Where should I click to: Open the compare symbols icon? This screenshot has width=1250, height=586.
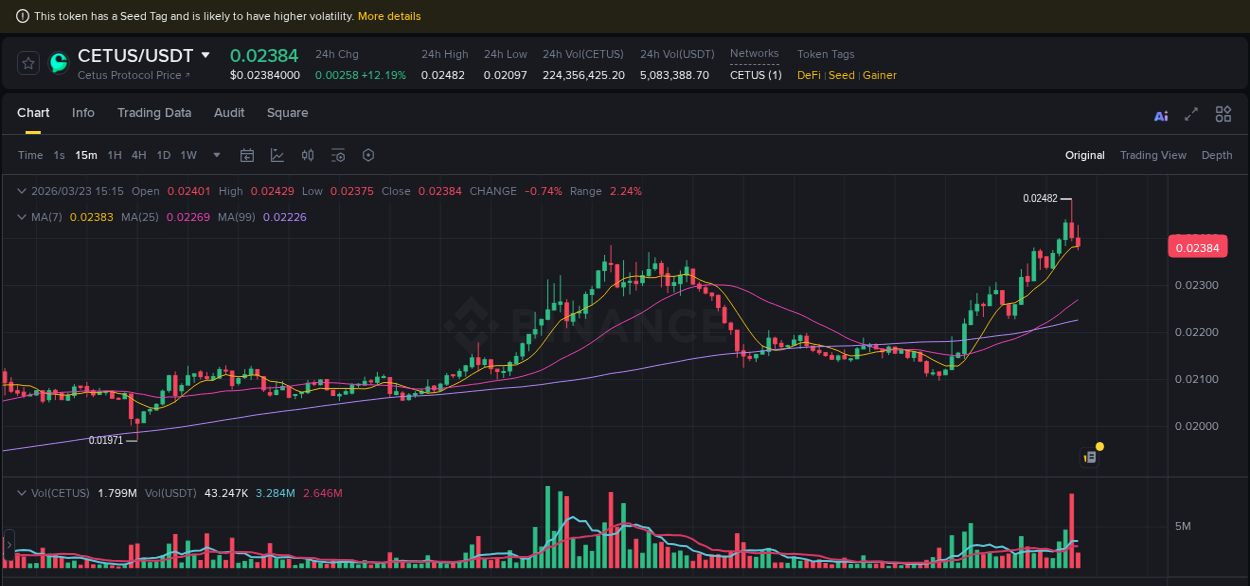pyautogui.click(x=307, y=155)
